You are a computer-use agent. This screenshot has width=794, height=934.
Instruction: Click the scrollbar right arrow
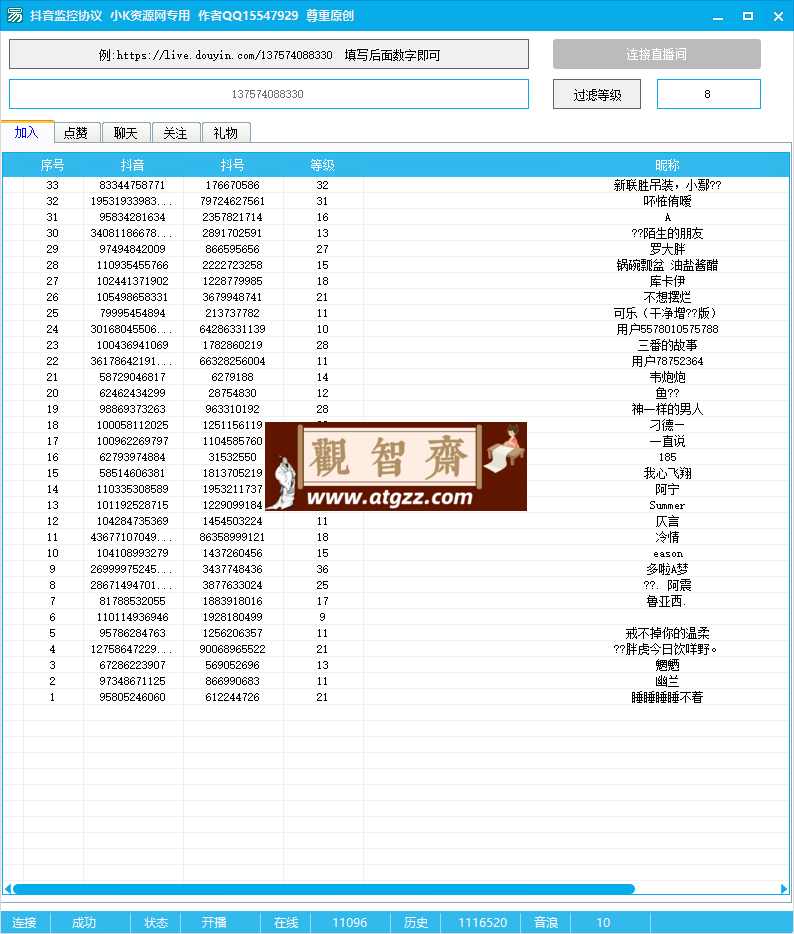point(784,889)
